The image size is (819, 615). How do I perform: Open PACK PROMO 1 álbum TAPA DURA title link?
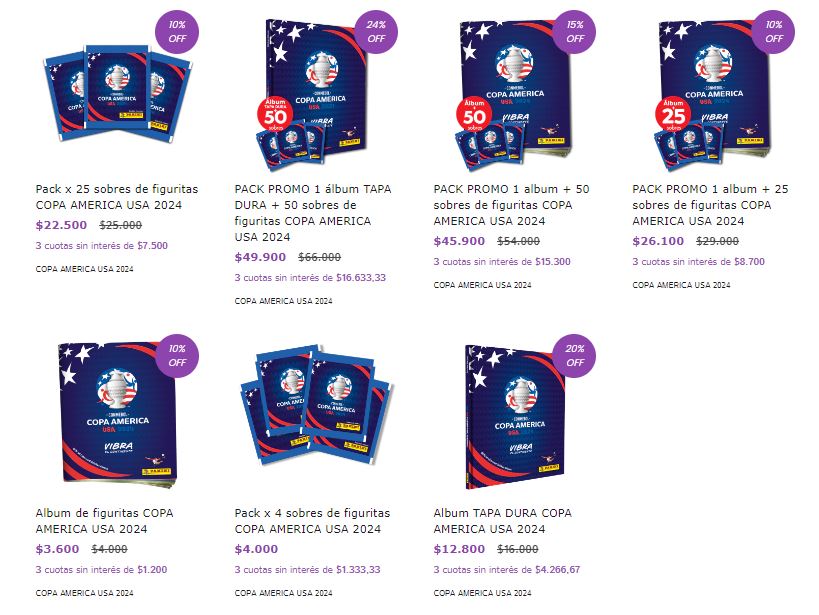[x=312, y=213]
